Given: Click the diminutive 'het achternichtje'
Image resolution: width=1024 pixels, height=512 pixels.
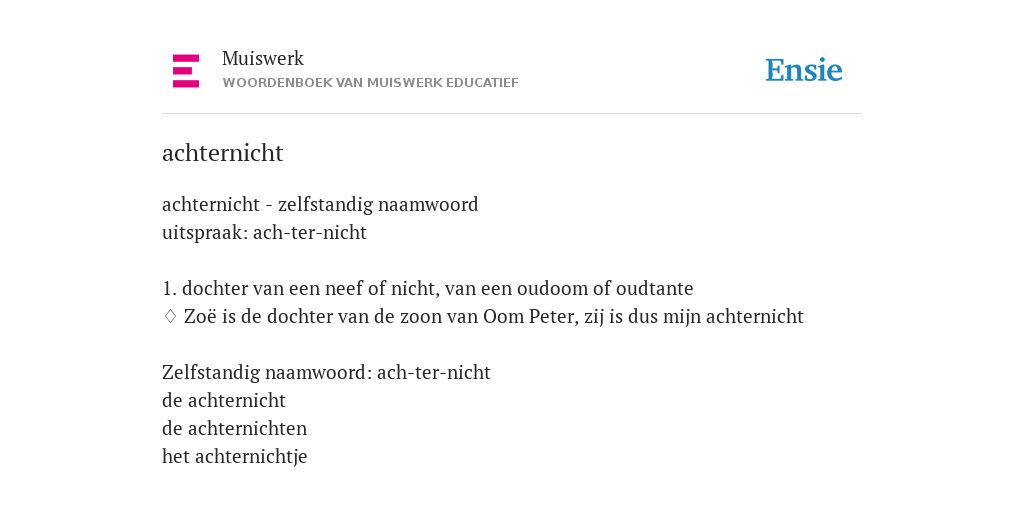Looking at the screenshot, I should pyautogui.click(x=234, y=456).
